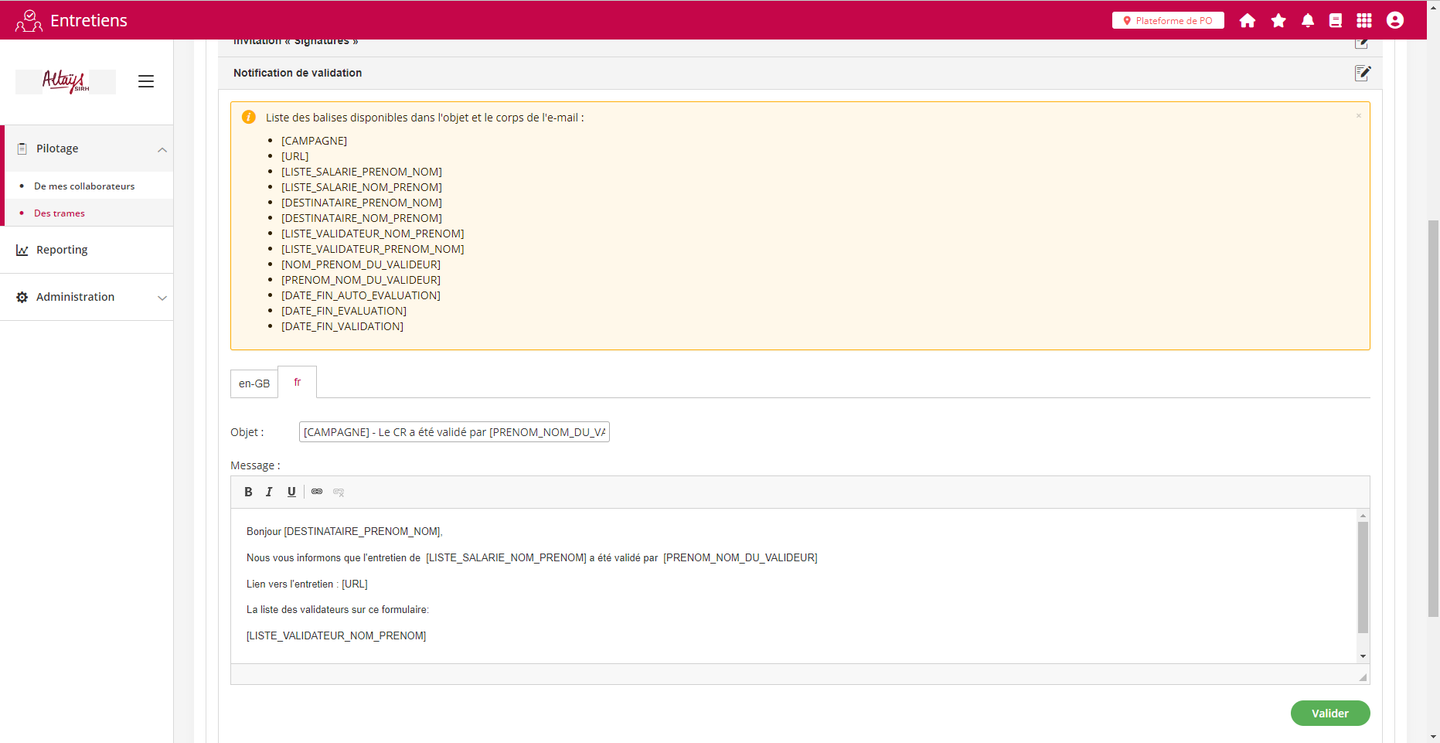
Task: Close the balises info banner
Action: click(x=1358, y=116)
